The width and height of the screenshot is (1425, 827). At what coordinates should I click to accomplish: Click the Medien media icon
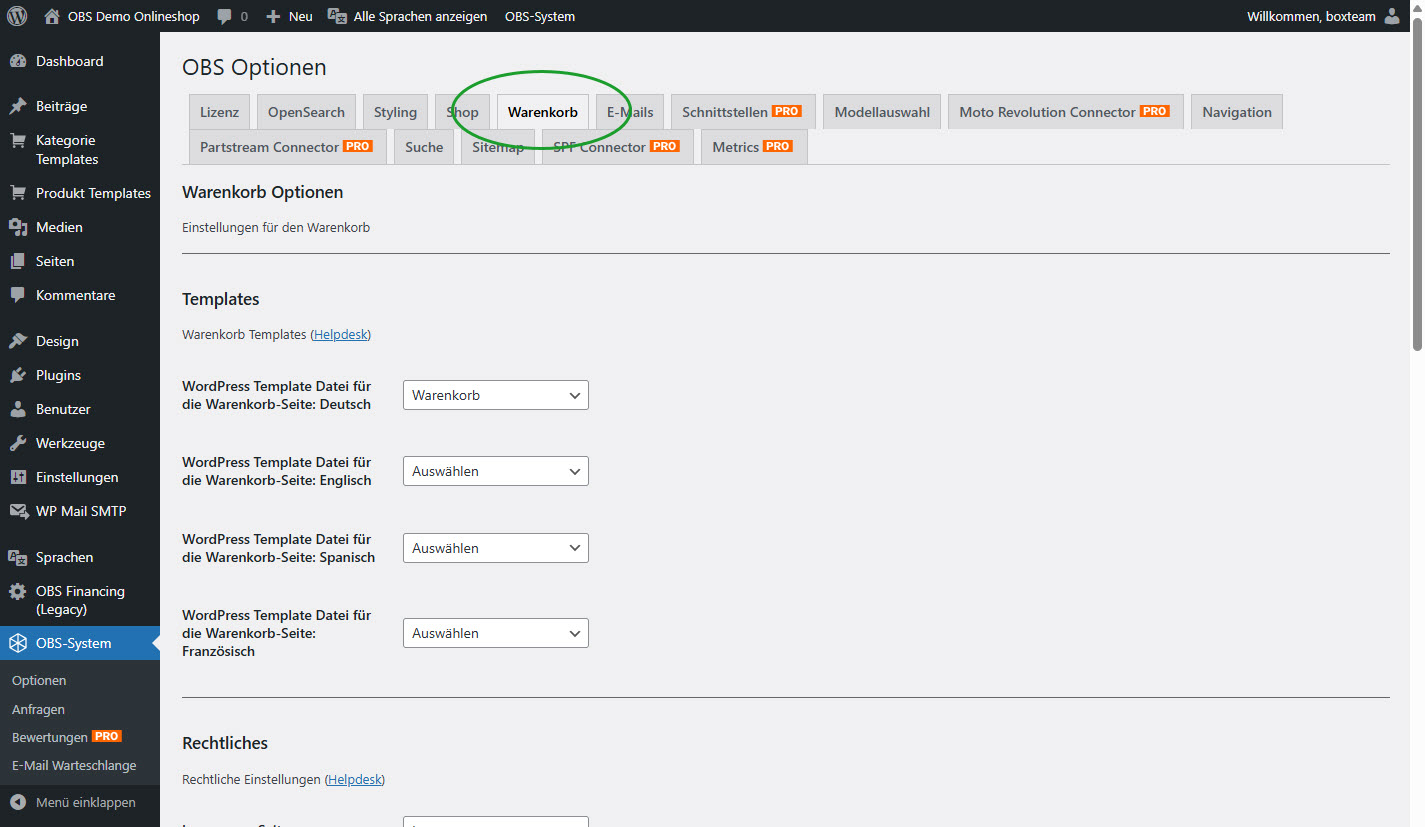point(18,227)
